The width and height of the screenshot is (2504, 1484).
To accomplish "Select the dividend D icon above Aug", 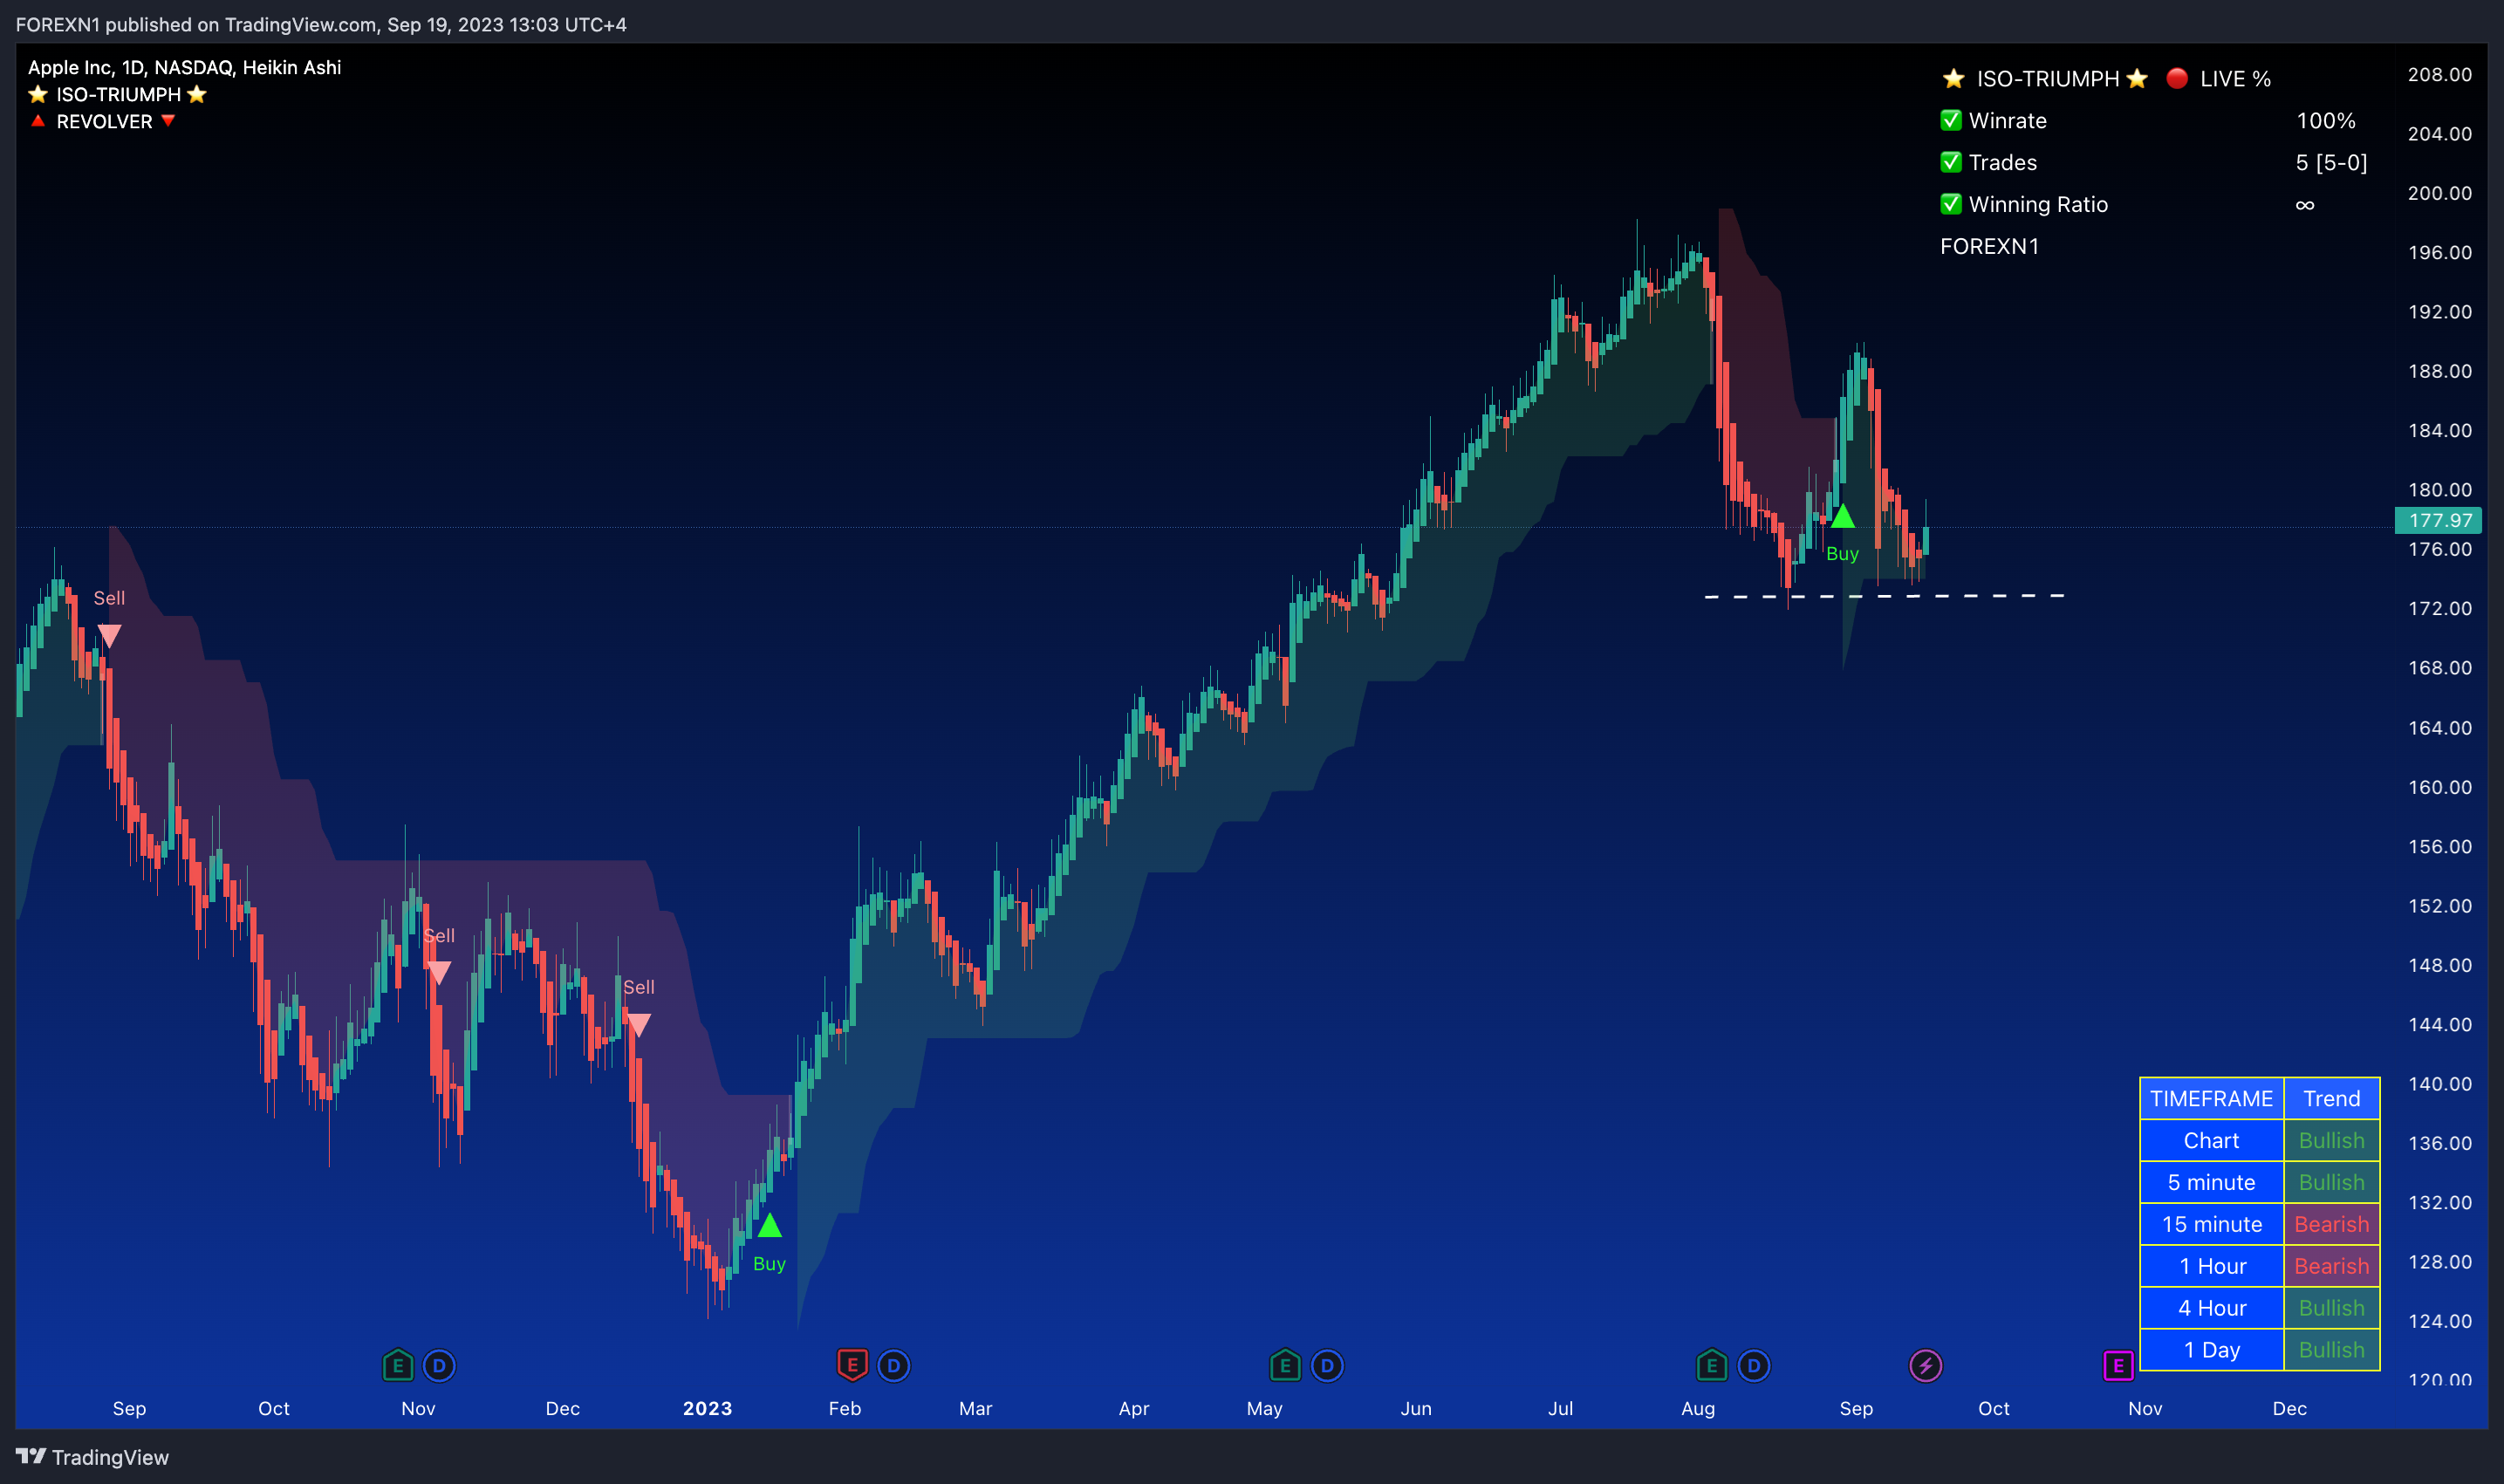I will point(1754,1365).
